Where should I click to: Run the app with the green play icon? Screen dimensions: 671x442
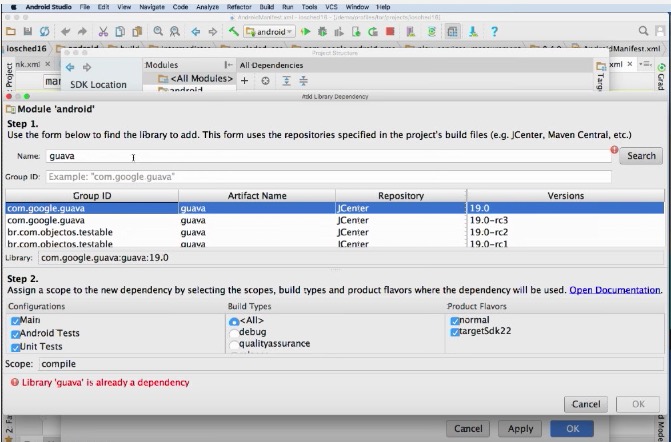coord(306,32)
